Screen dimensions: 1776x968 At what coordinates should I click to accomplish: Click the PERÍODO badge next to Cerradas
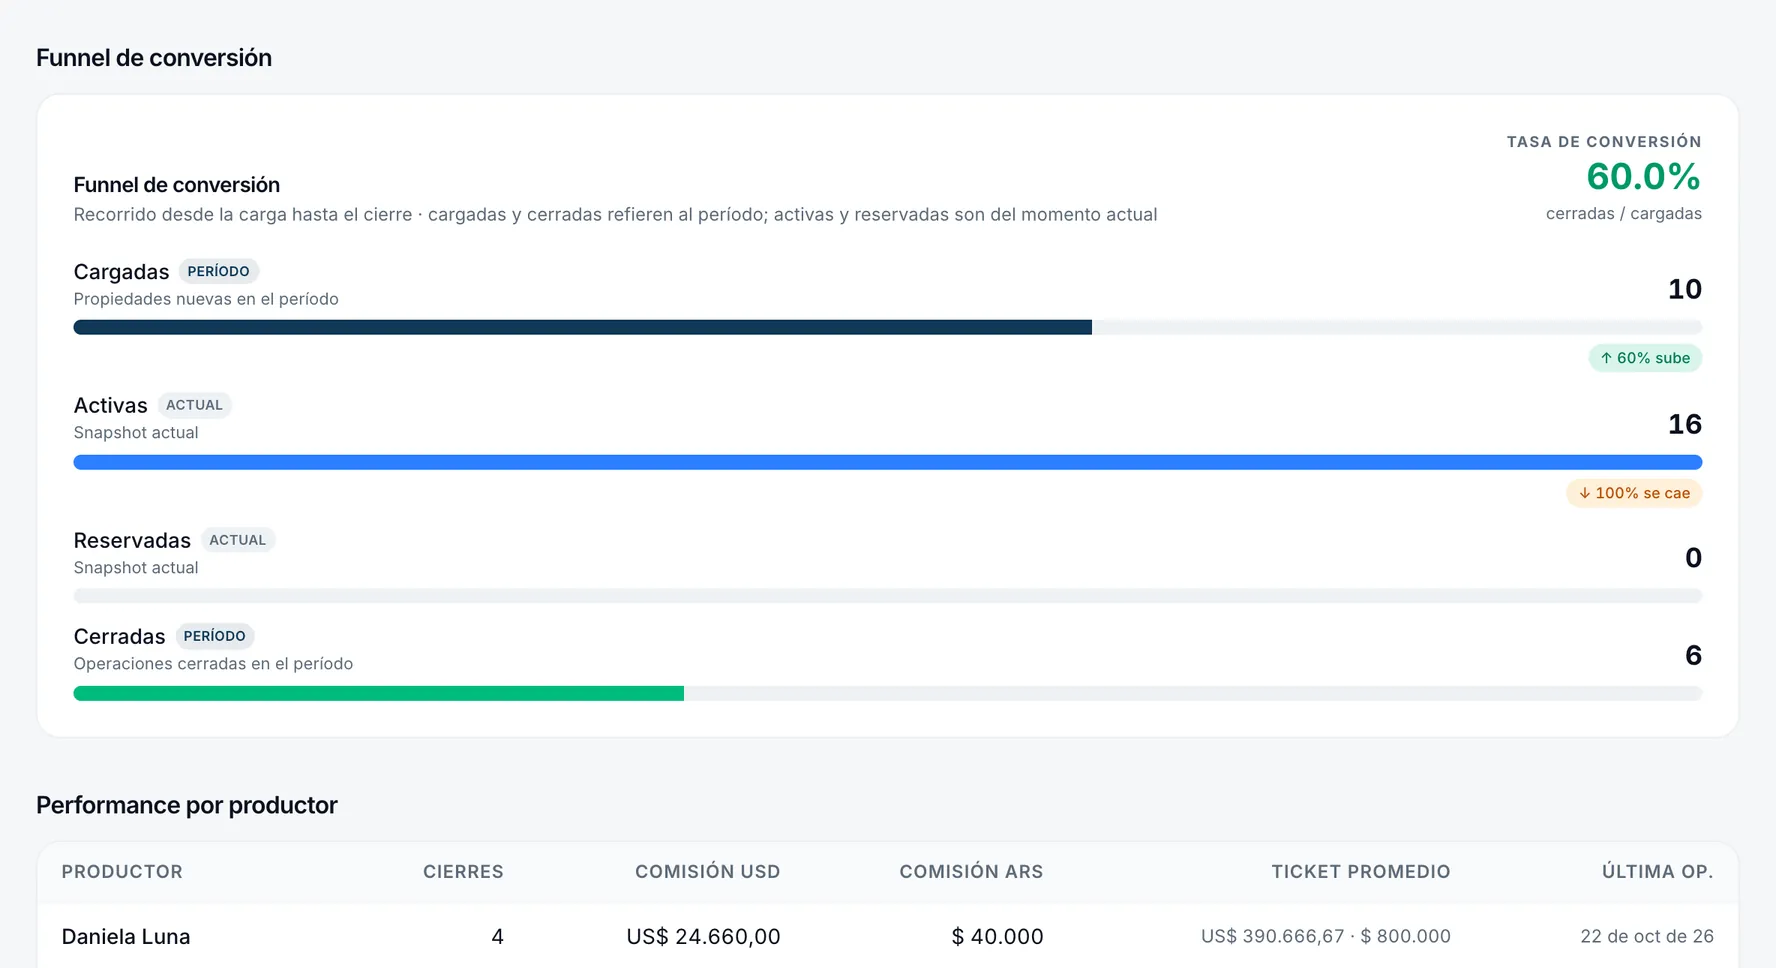(215, 636)
